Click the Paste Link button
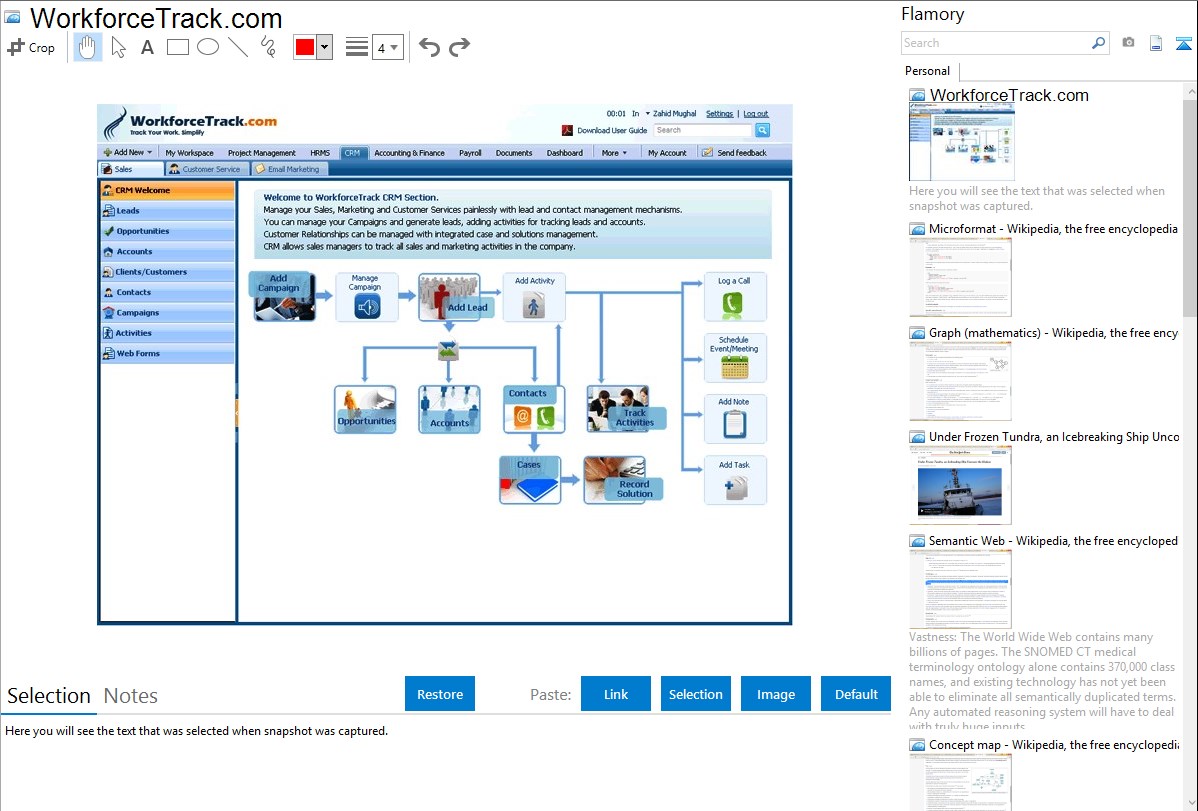The image size is (1198, 811). point(616,694)
